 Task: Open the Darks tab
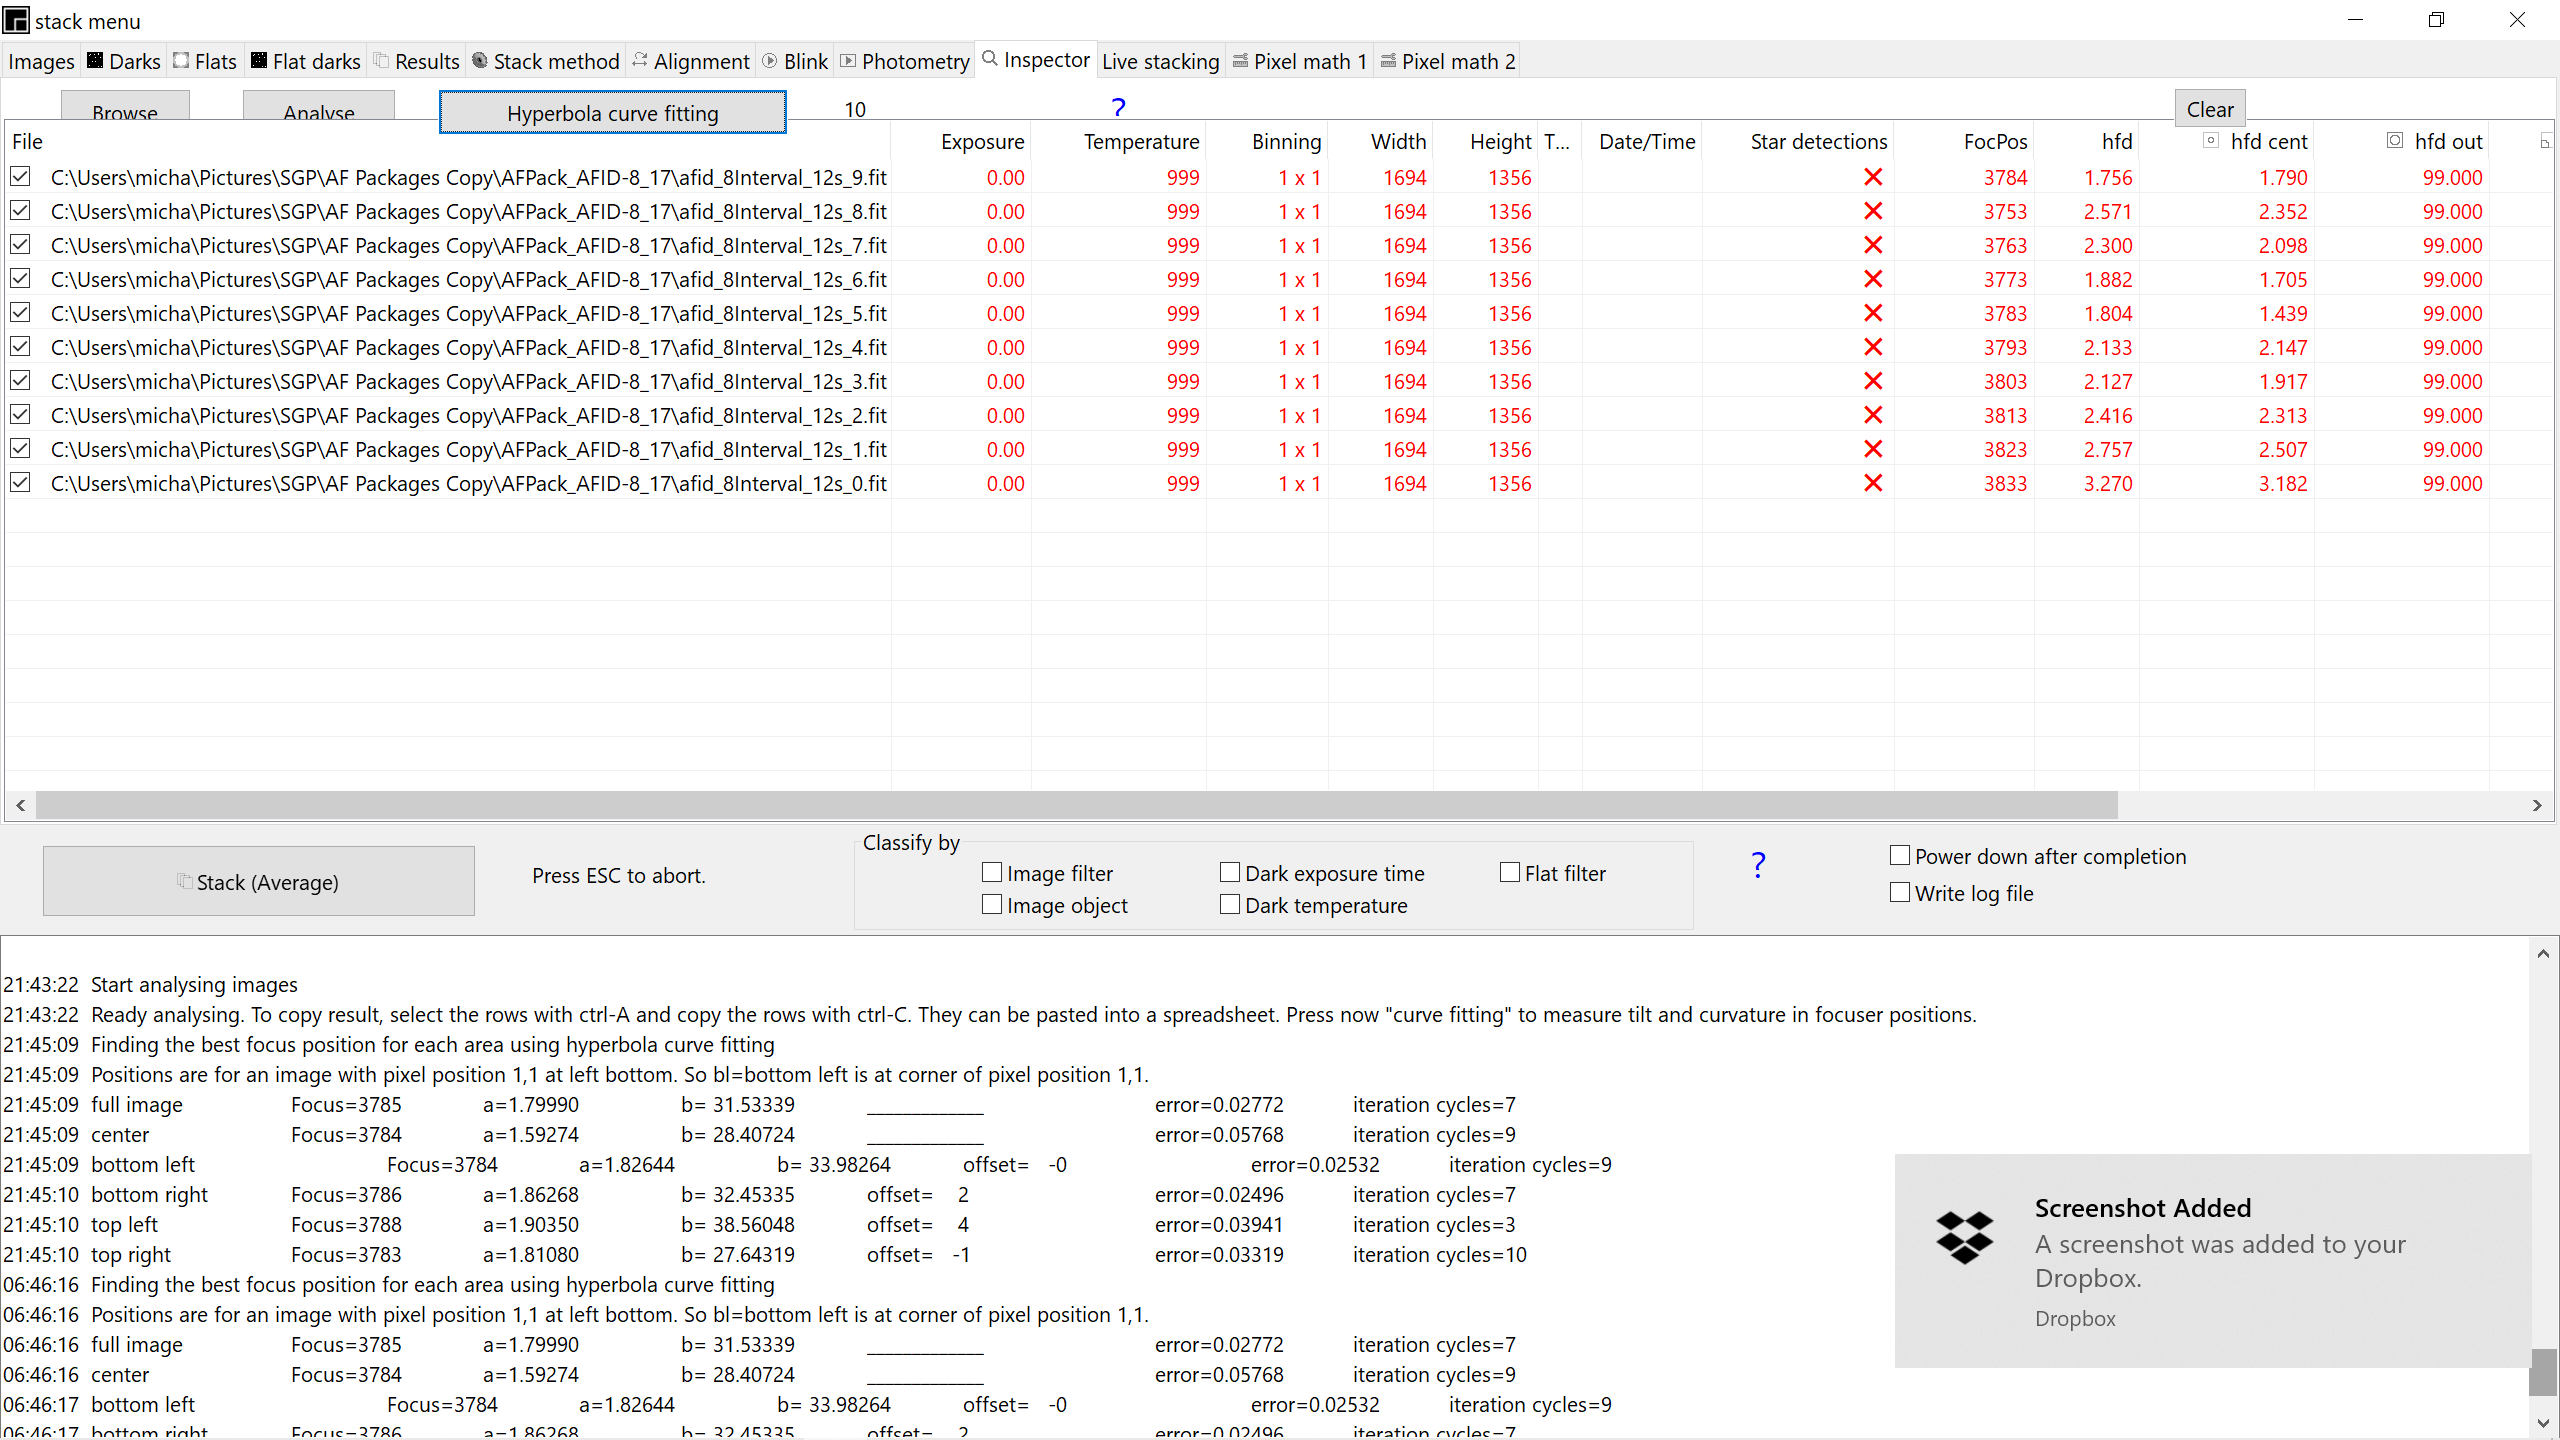pyautogui.click(x=124, y=61)
